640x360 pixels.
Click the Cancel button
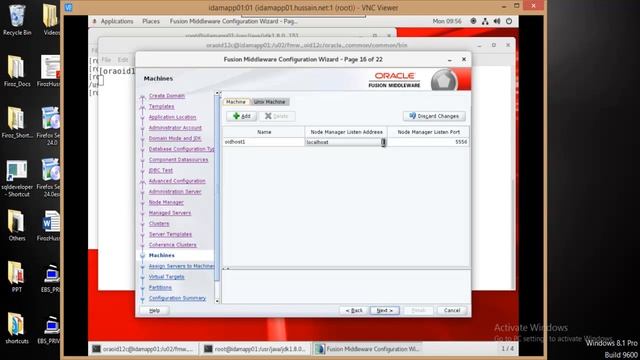[452, 311]
